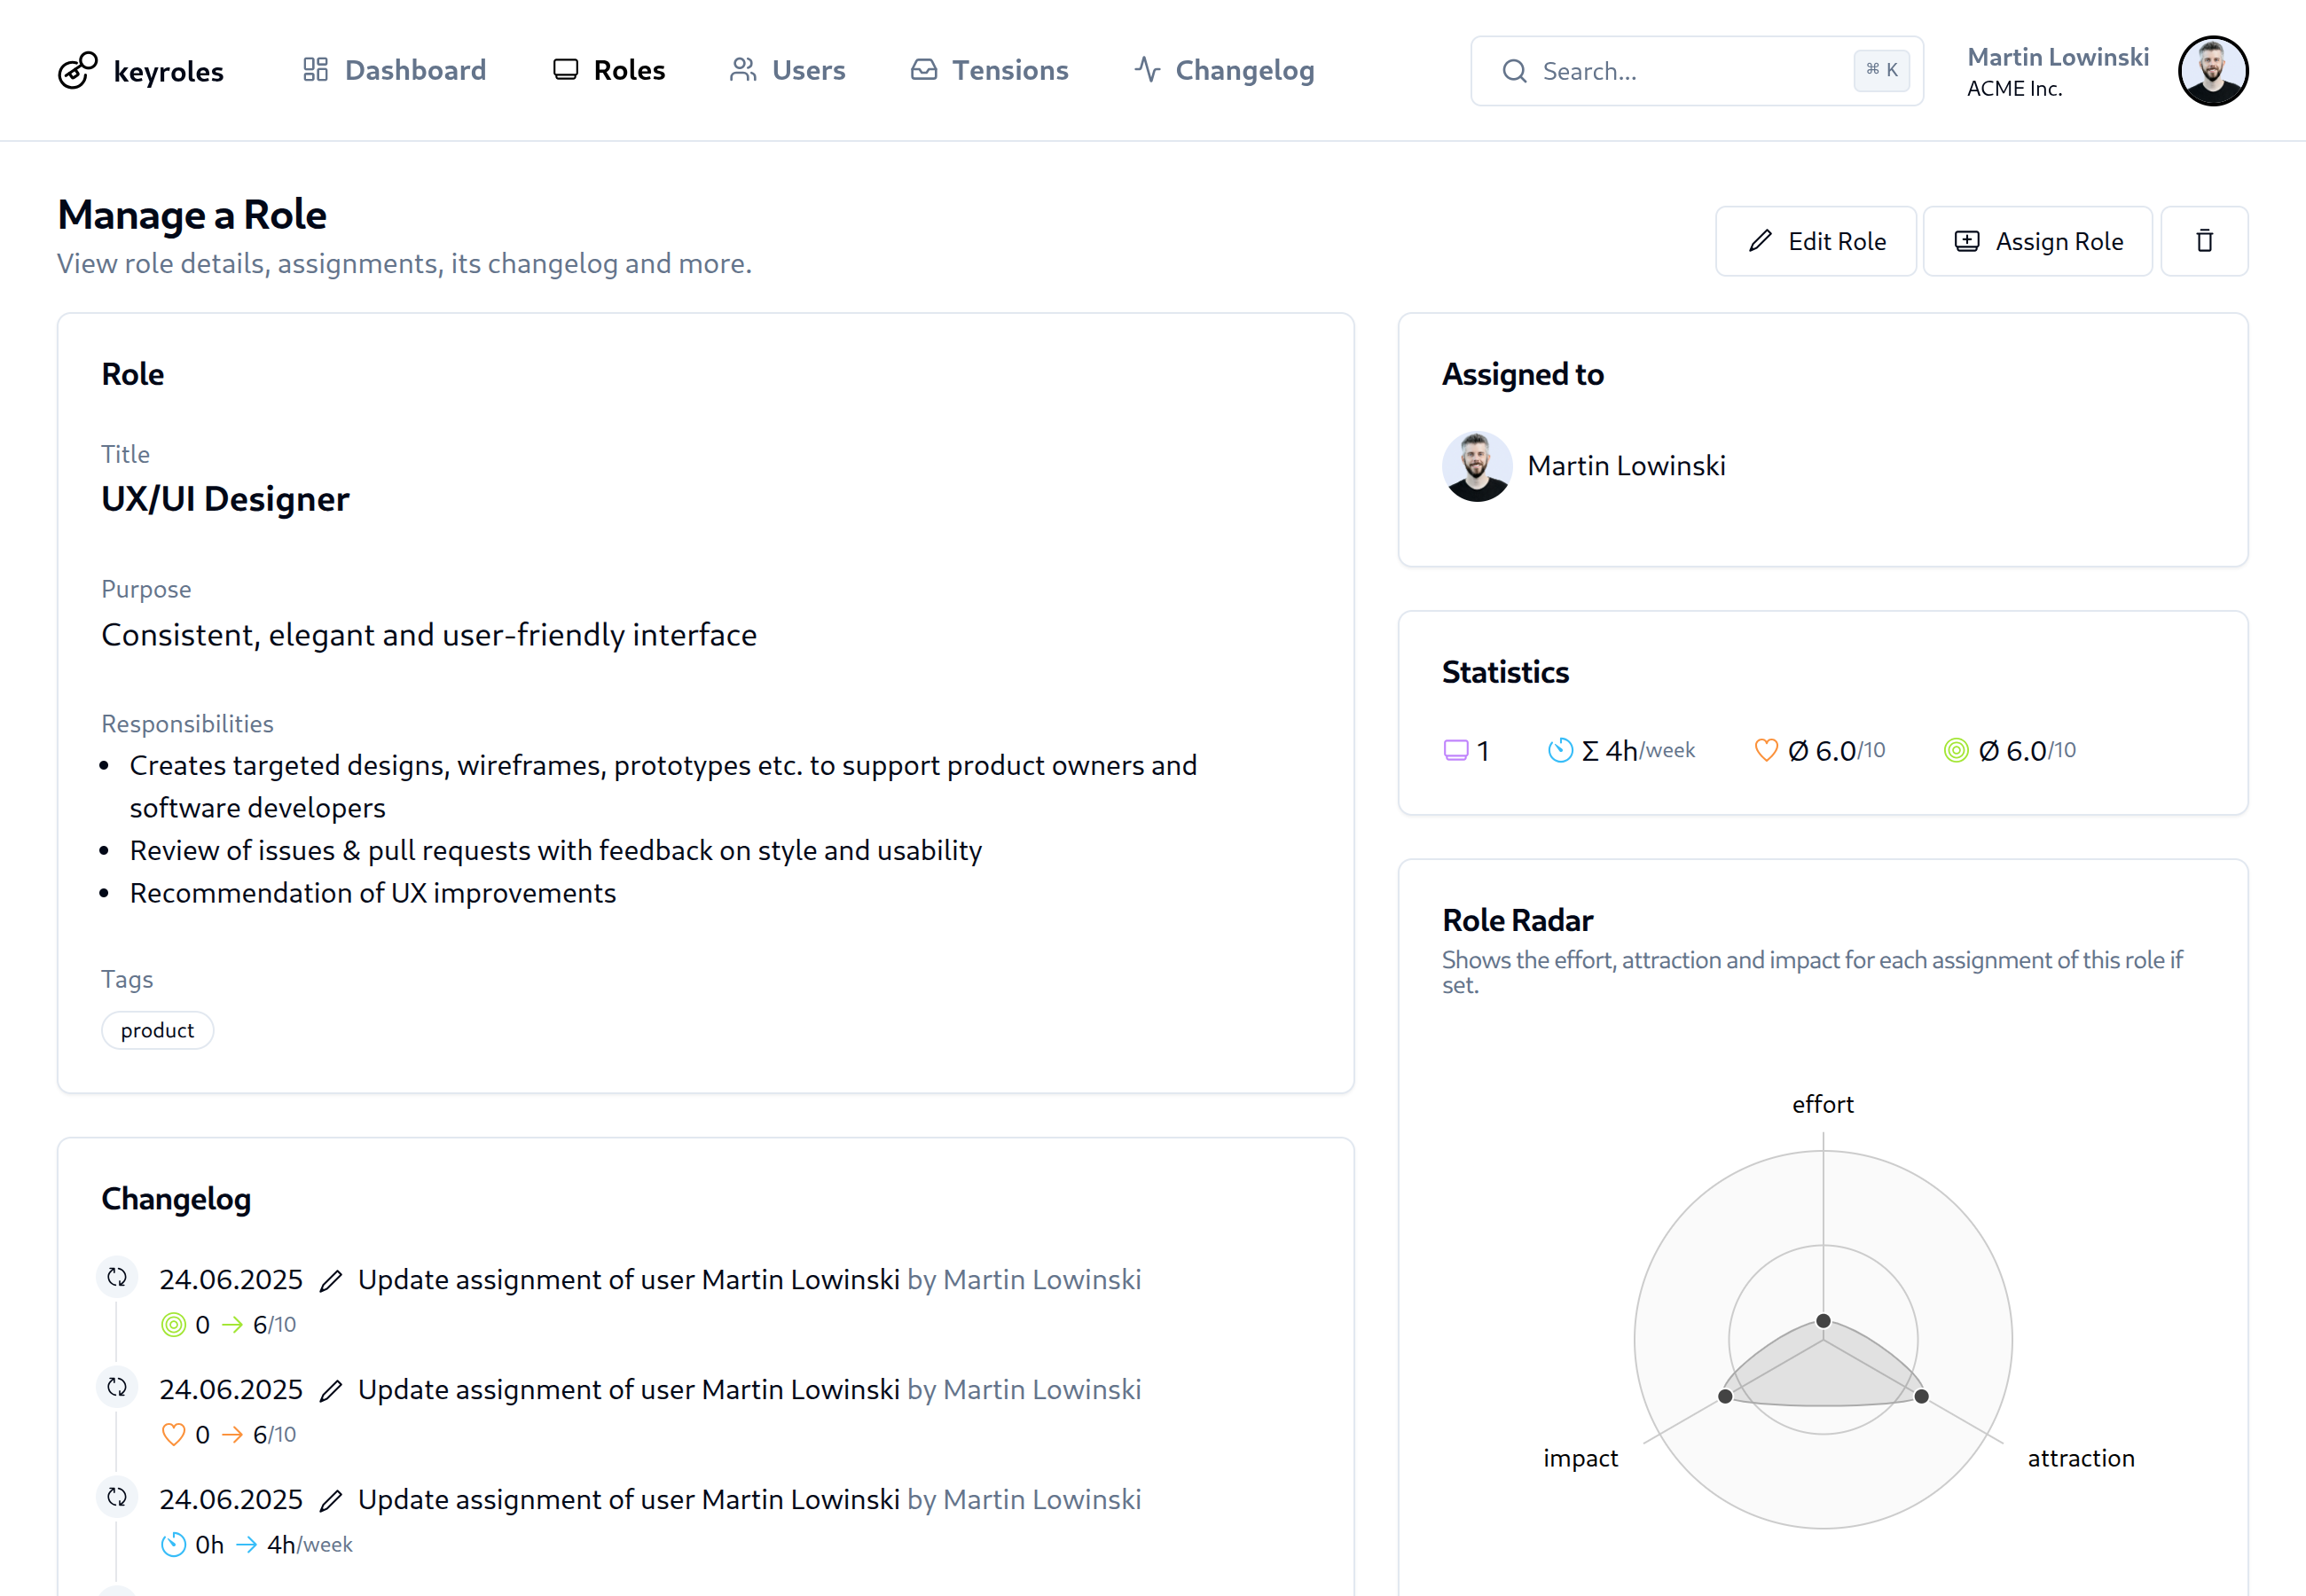This screenshot has width=2306, height=1596.
Task: Click the clock icon showing 4h/week
Action: pyautogui.click(x=1560, y=749)
